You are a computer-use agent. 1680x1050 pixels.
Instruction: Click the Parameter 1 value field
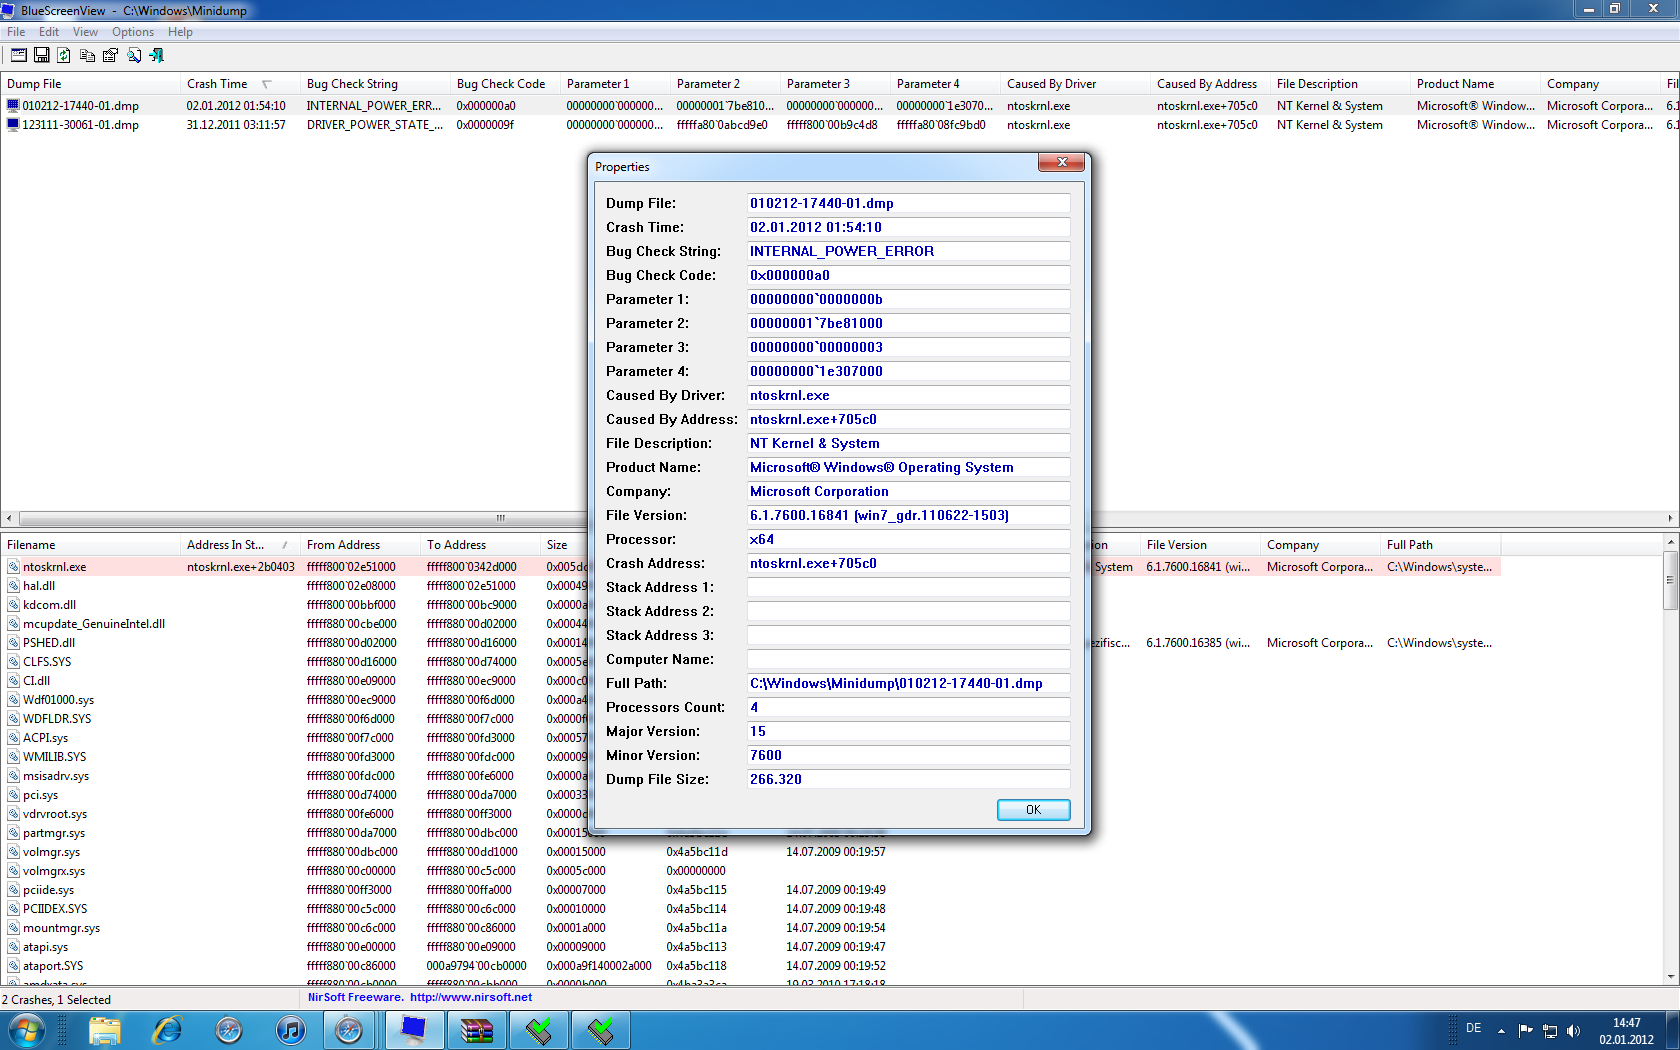(x=908, y=299)
